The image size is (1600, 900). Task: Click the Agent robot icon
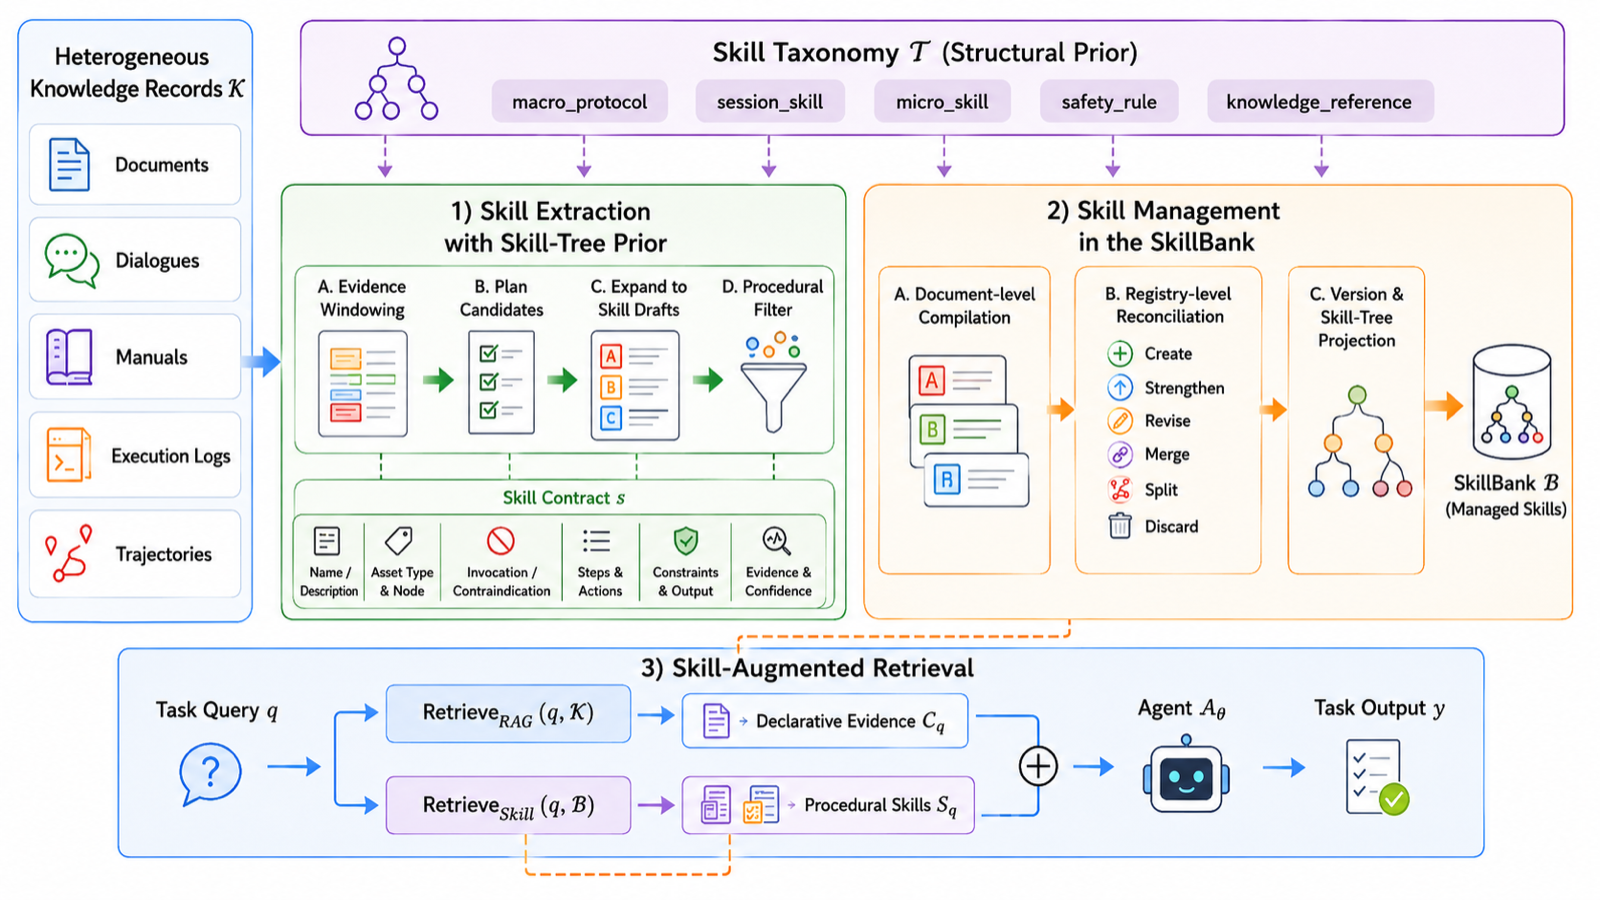coord(1186,773)
